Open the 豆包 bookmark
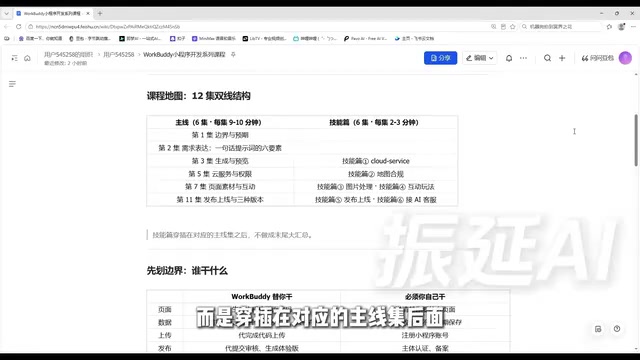 [x=90, y=38]
